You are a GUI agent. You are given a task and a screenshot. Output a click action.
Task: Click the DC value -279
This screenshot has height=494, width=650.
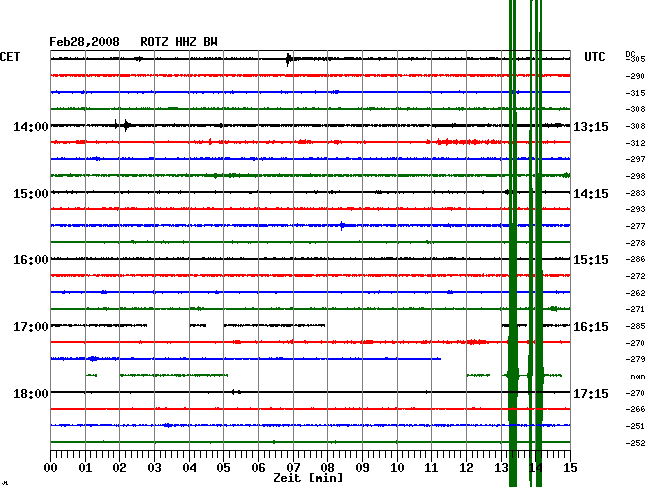point(635,359)
